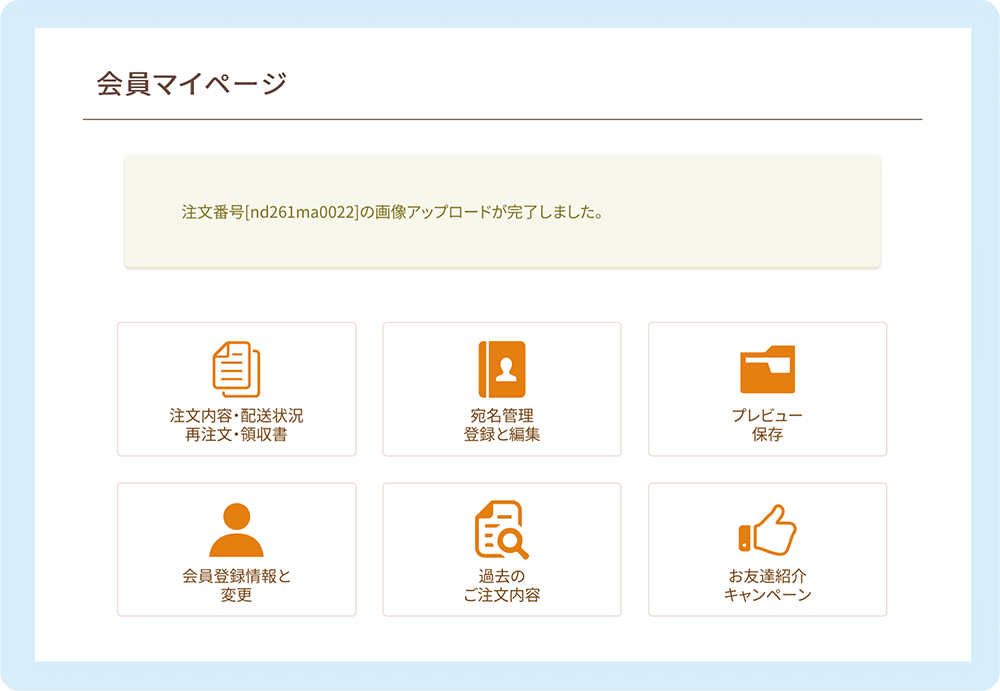Click the address book icon for 宛名管理
This screenshot has width=1000, height=691.
[502, 369]
